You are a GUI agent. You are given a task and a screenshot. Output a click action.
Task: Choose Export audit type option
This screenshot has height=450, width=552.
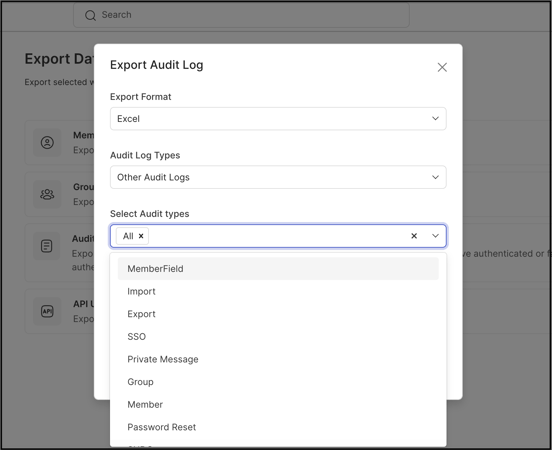278,314
